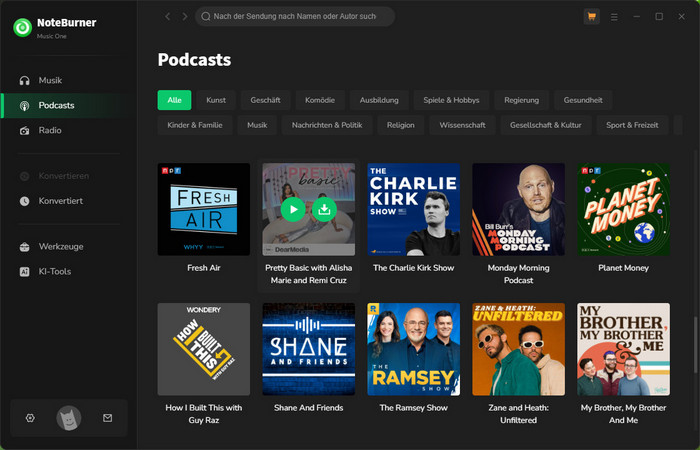Image resolution: width=700 pixels, height=450 pixels.
Task: Play the Pretty Basic podcast
Action: coord(293,209)
